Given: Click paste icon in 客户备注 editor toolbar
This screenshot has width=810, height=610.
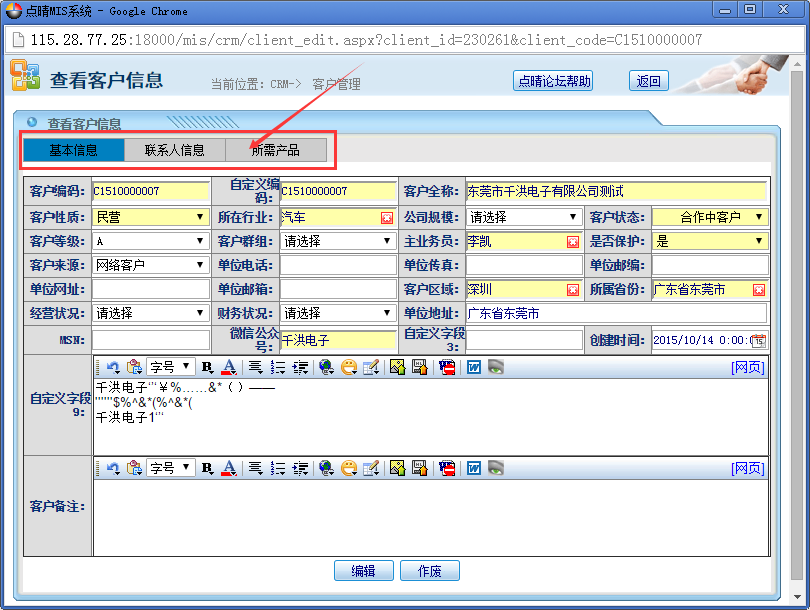Looking at the screenshot, I should pyautogui.click(x=133, y=468).
